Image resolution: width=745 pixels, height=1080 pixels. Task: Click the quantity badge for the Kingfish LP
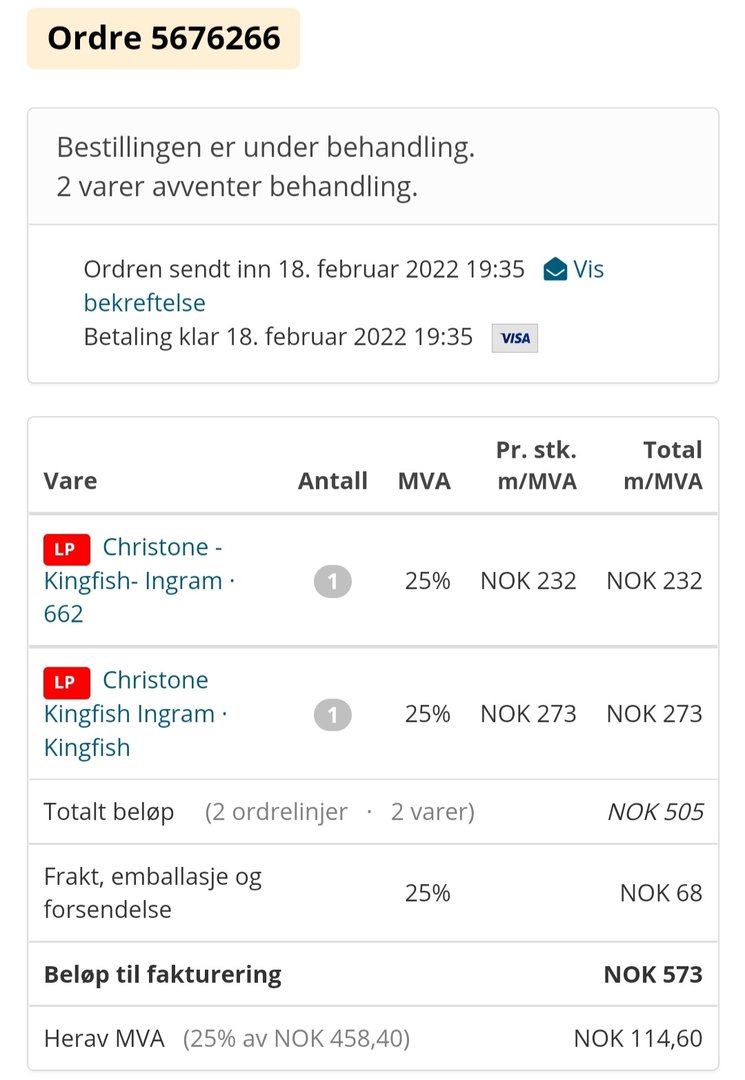coord(333,715)
